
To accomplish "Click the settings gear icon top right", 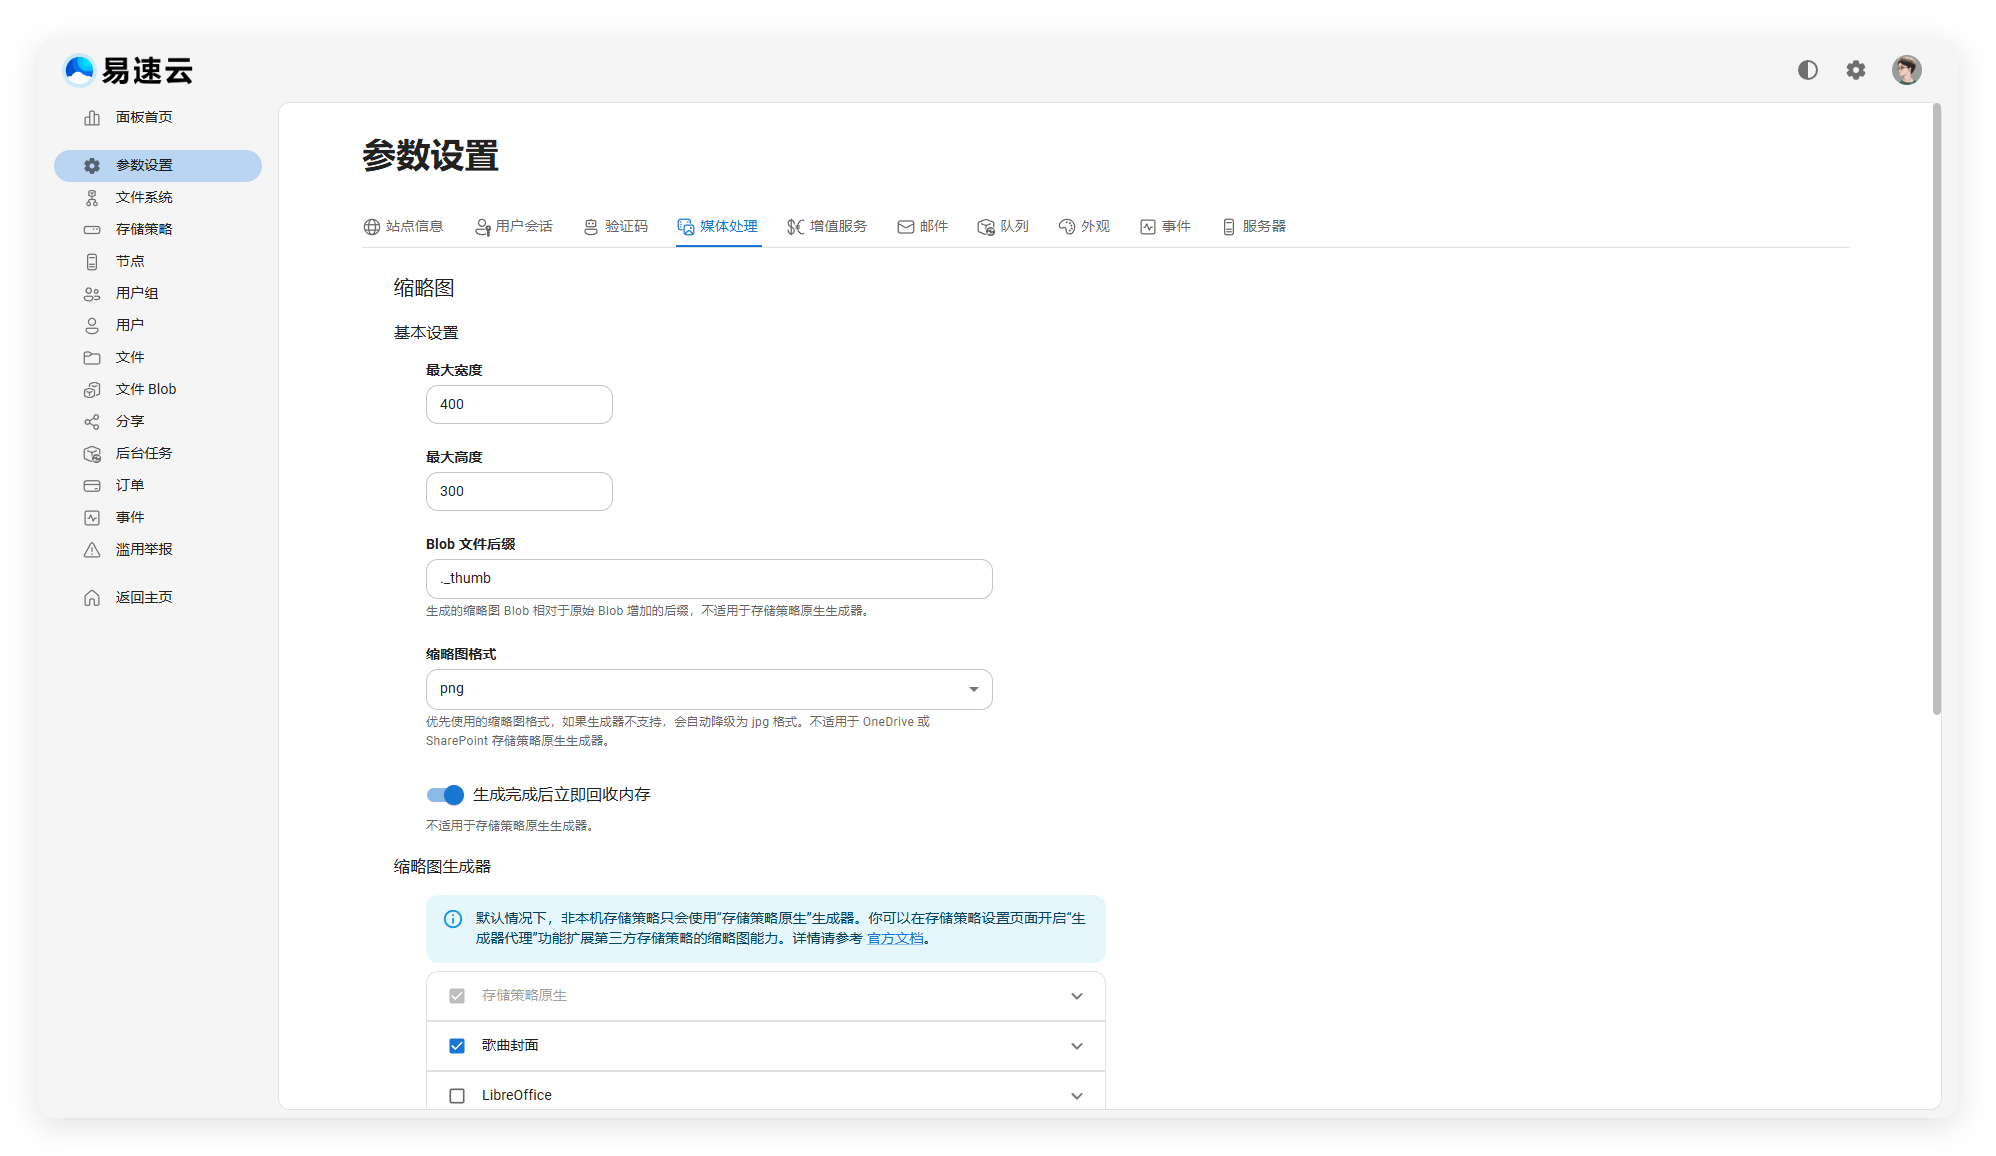I will [1855, 70].
